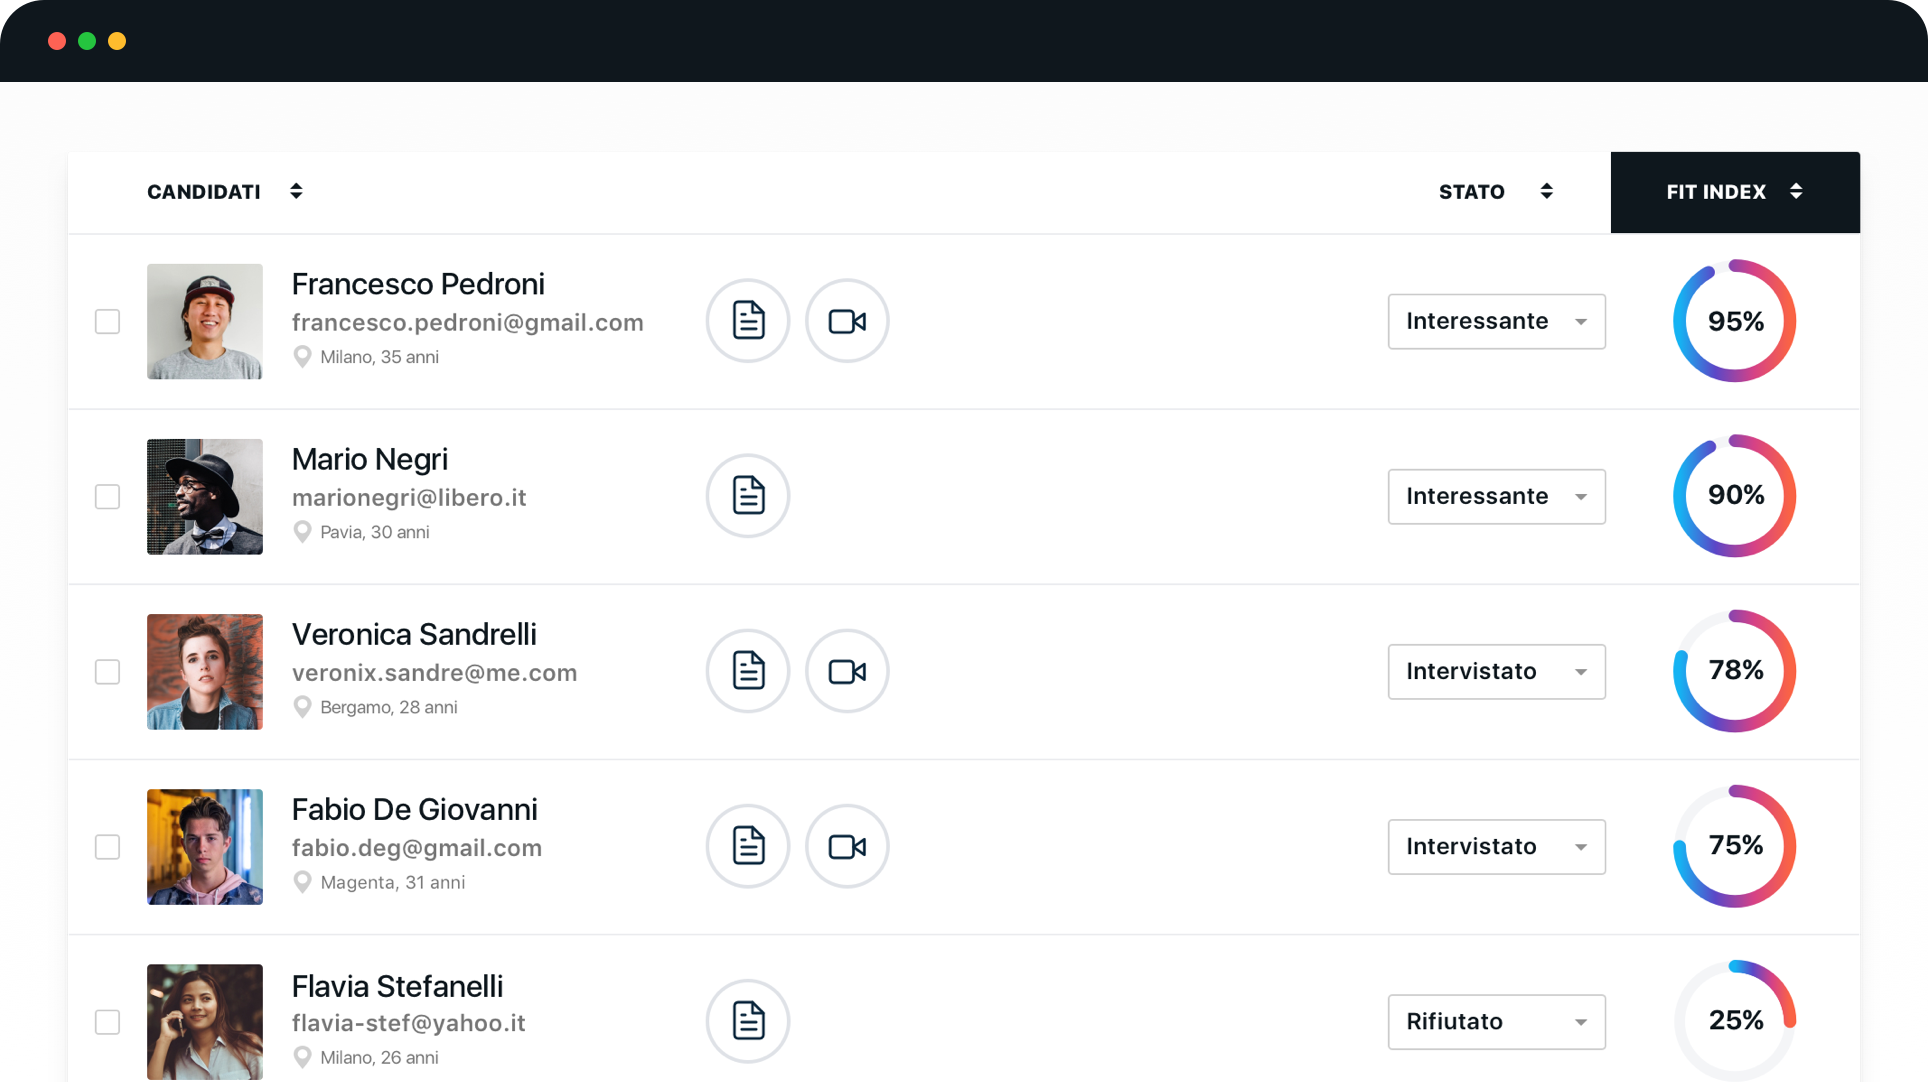
Task: Select Mario Negri's row checkbox
Action: pyautogui.click(x=107, y=496)
